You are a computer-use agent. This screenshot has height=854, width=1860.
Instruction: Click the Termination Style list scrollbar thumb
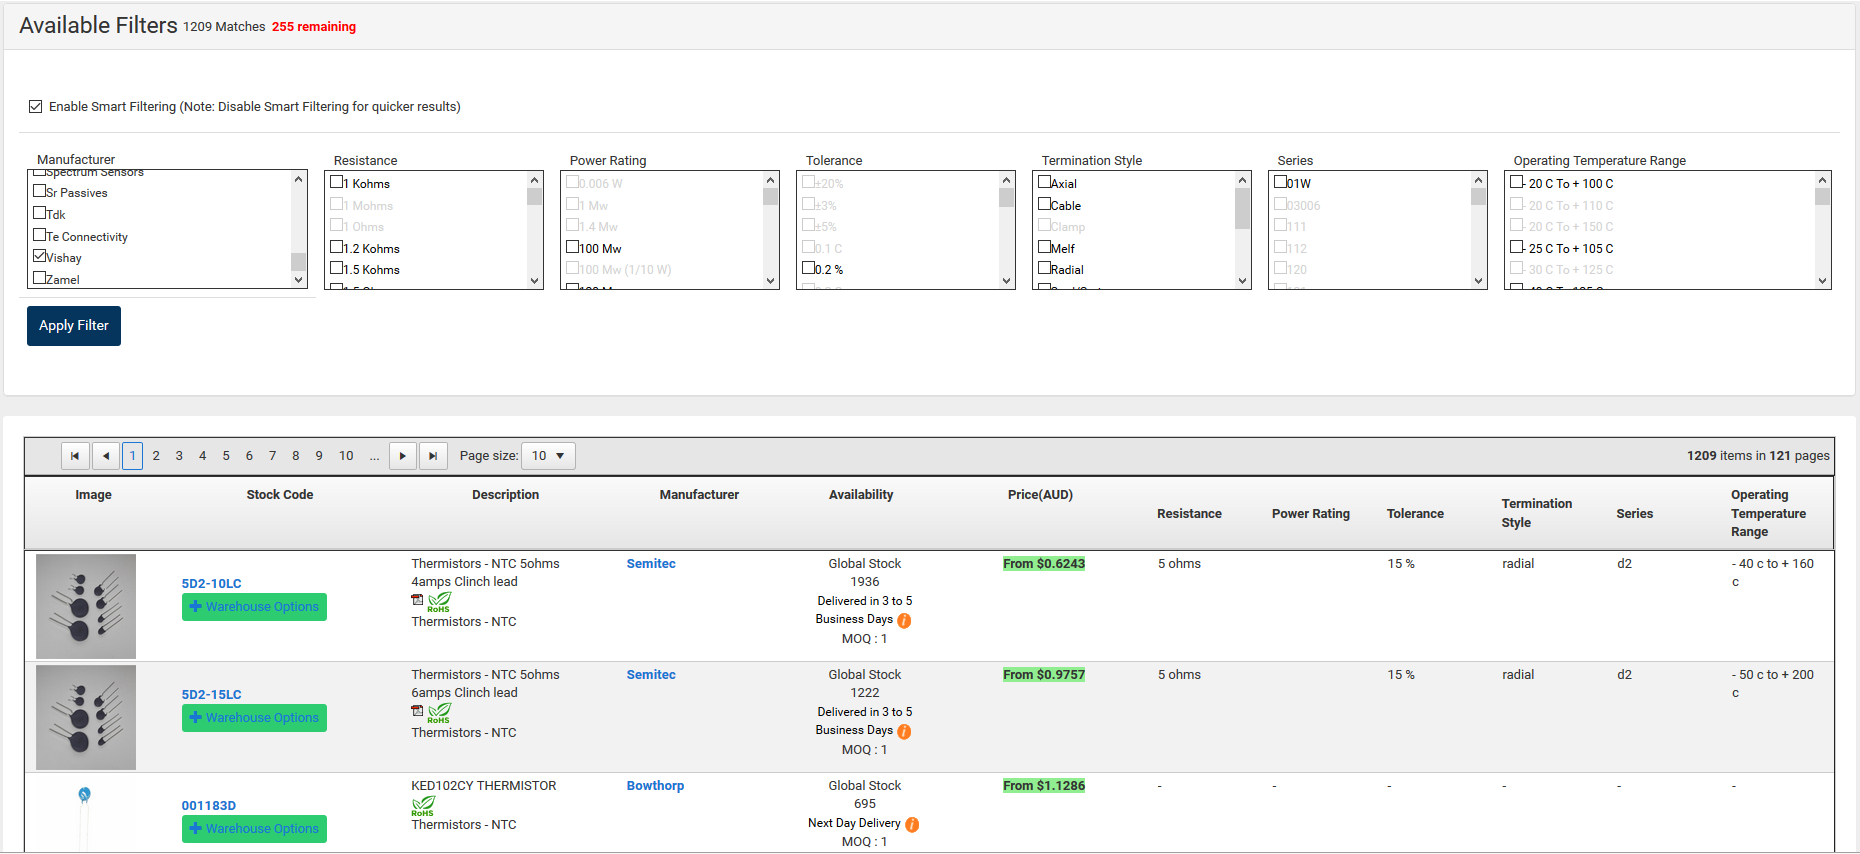1242,209
